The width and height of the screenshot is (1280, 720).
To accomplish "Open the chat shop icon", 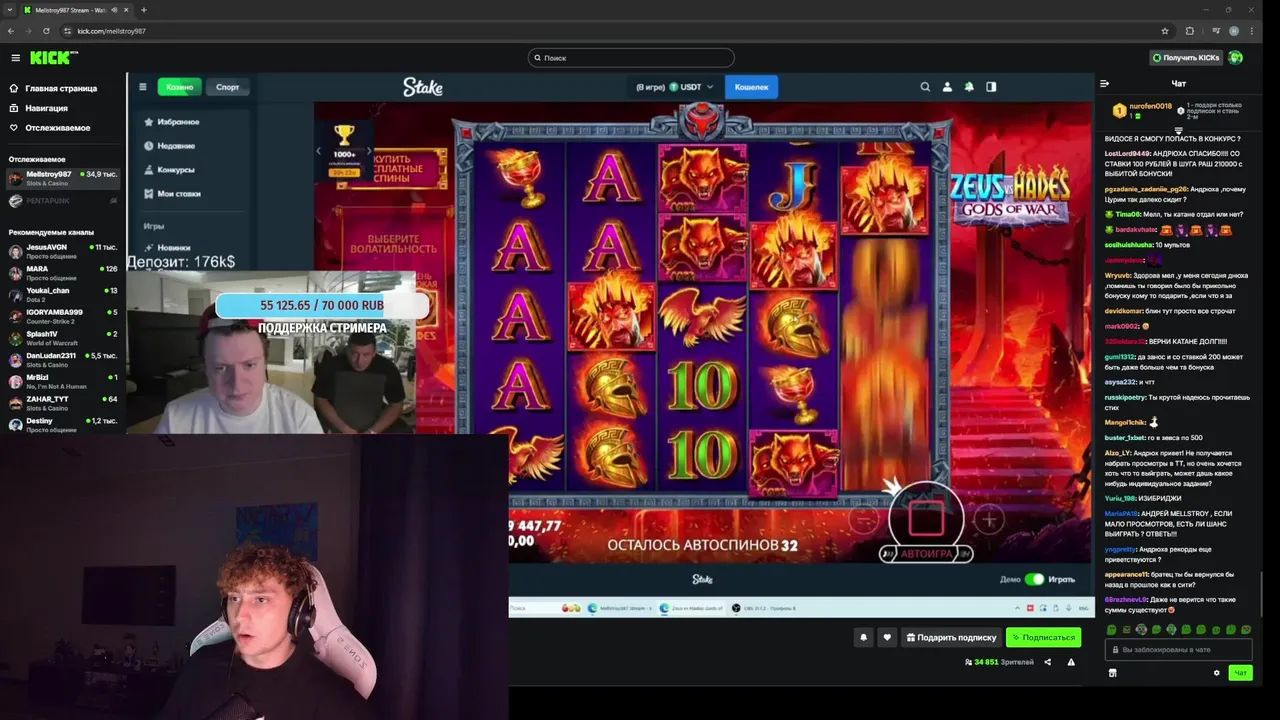I will [x=1112, y=673].
